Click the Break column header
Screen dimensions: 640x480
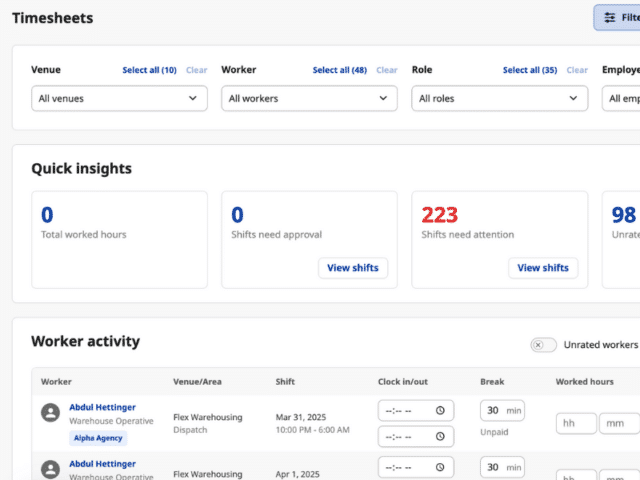492,382
